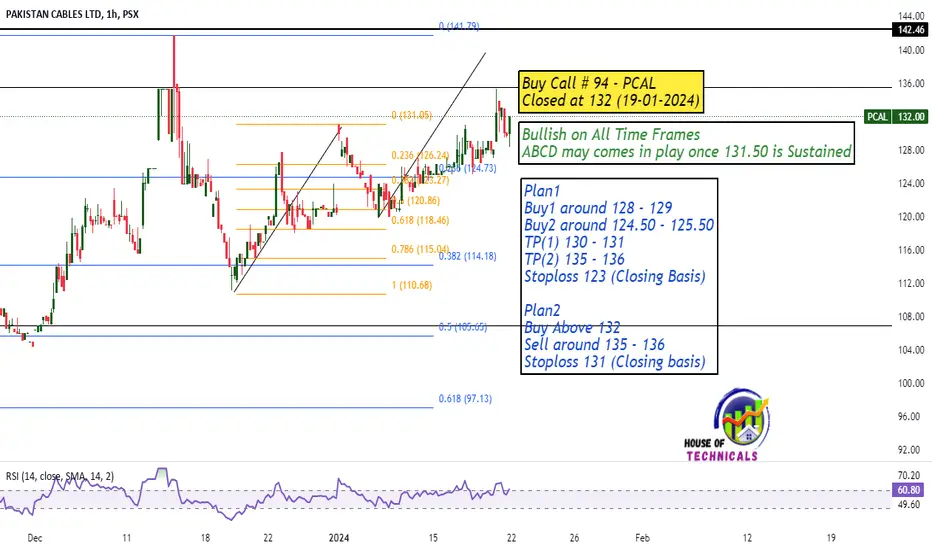Screen dimensions: 932x550
Task: Select the Plan1 Buy1 around 128 - 129 line
Action: 598,208
